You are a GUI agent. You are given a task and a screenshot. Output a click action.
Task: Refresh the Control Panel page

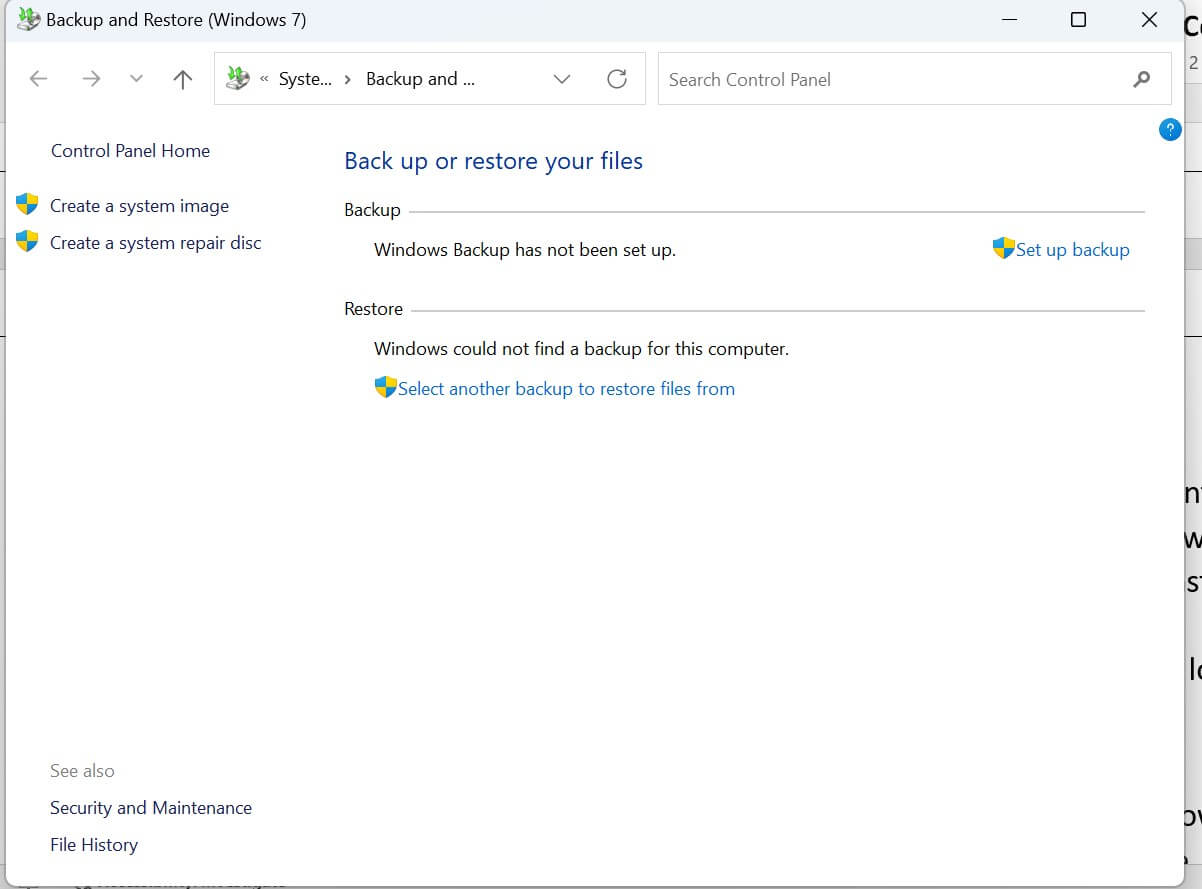point(617,79)
